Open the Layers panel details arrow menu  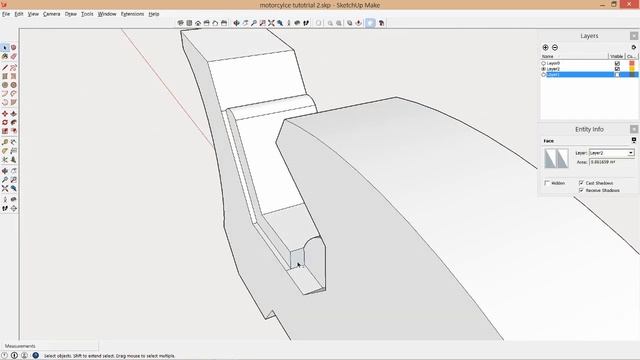(633, 47)
